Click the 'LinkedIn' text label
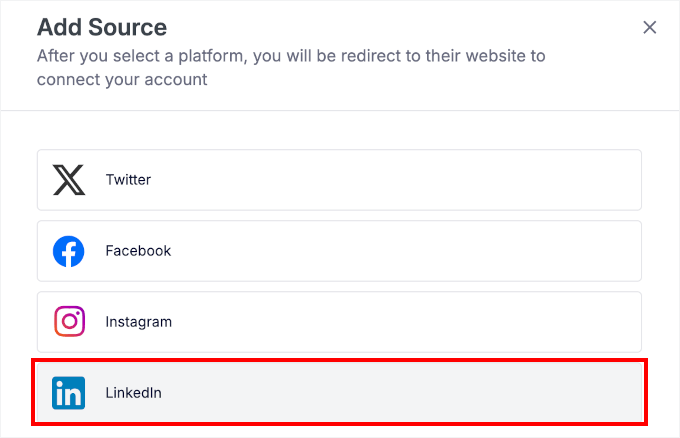The image size is (680, 438). pyautogui.click(x=133, y=393)
